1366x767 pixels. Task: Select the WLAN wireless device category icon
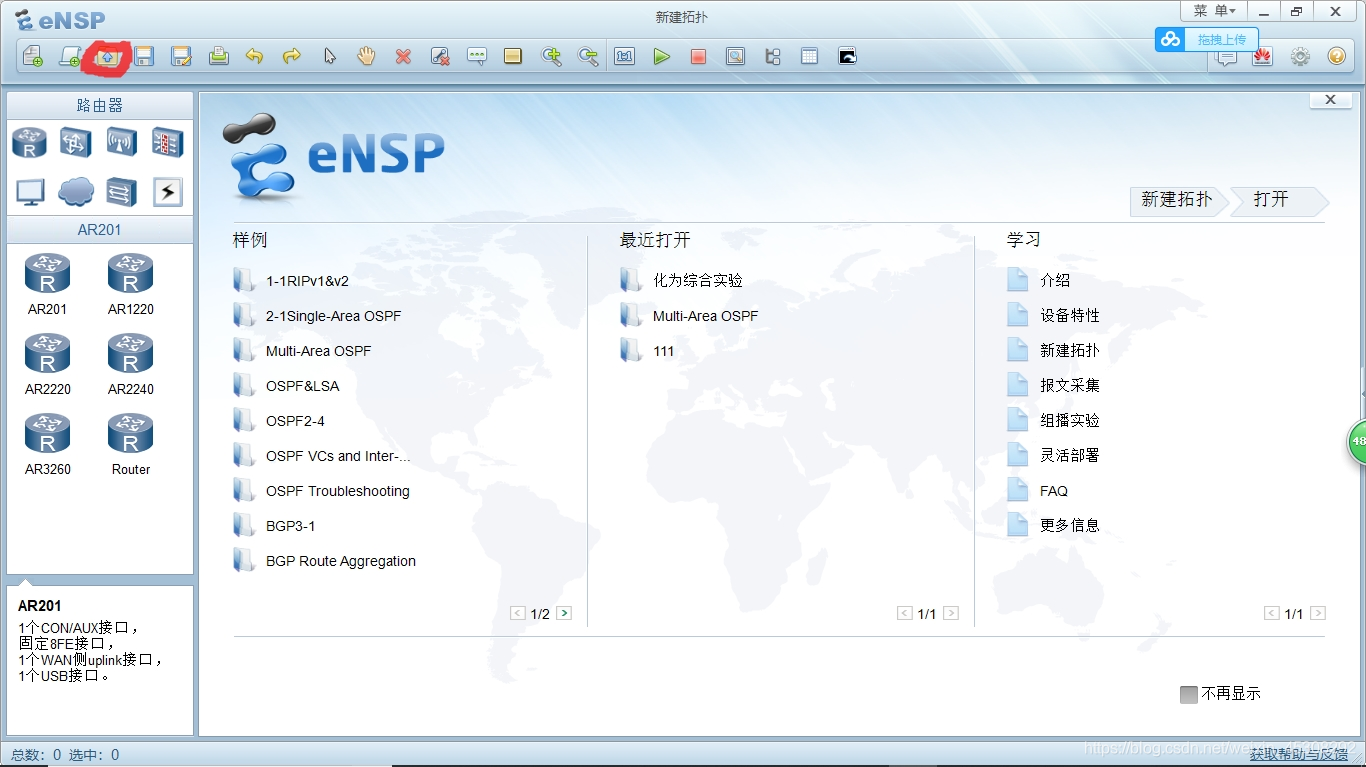pos(122,143)
